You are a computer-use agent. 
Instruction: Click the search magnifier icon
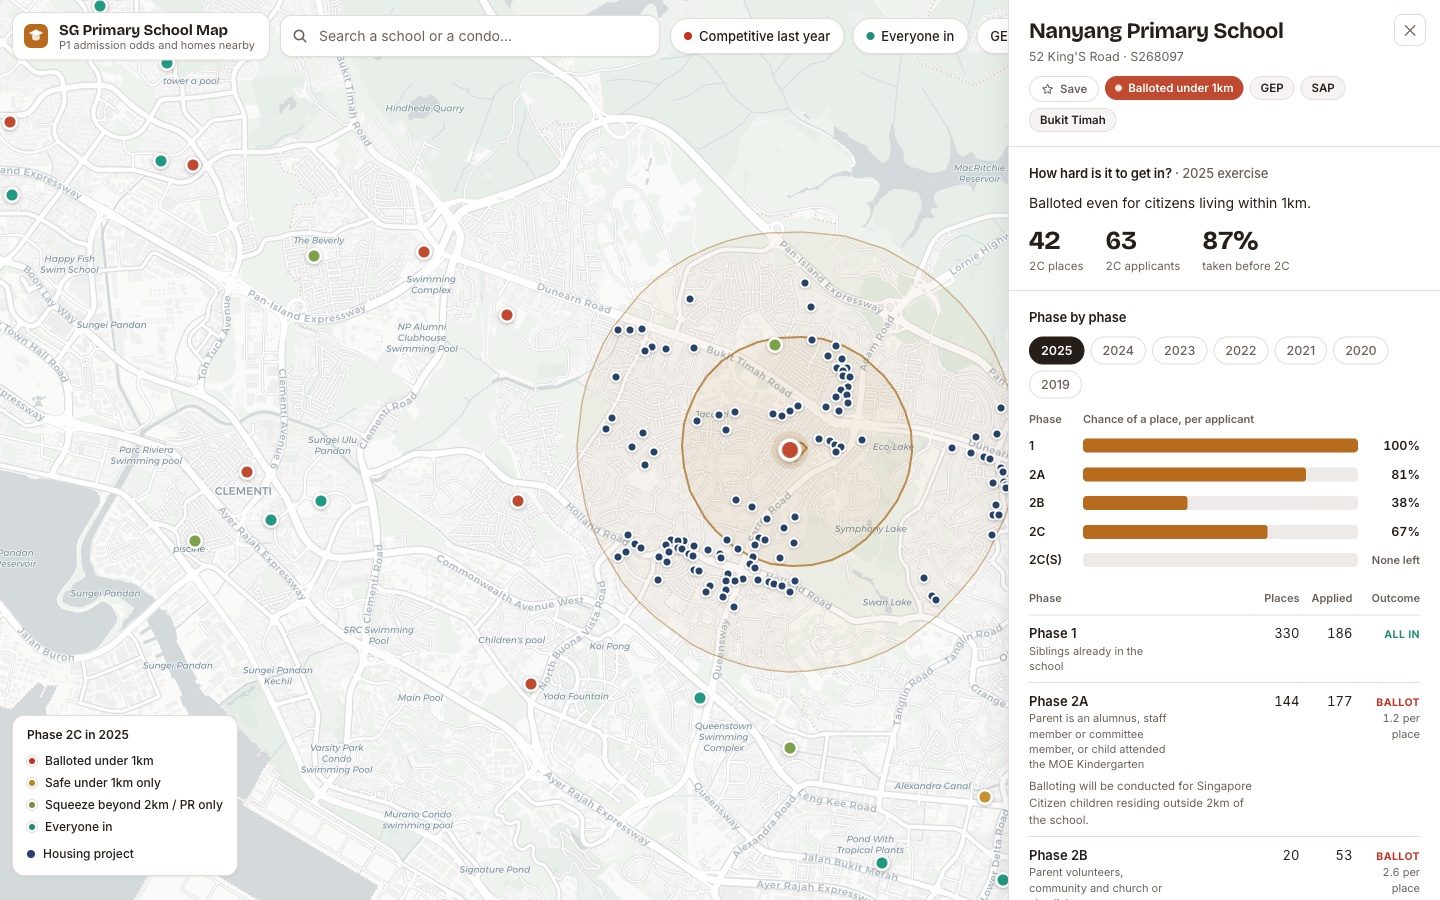(300, 36)
